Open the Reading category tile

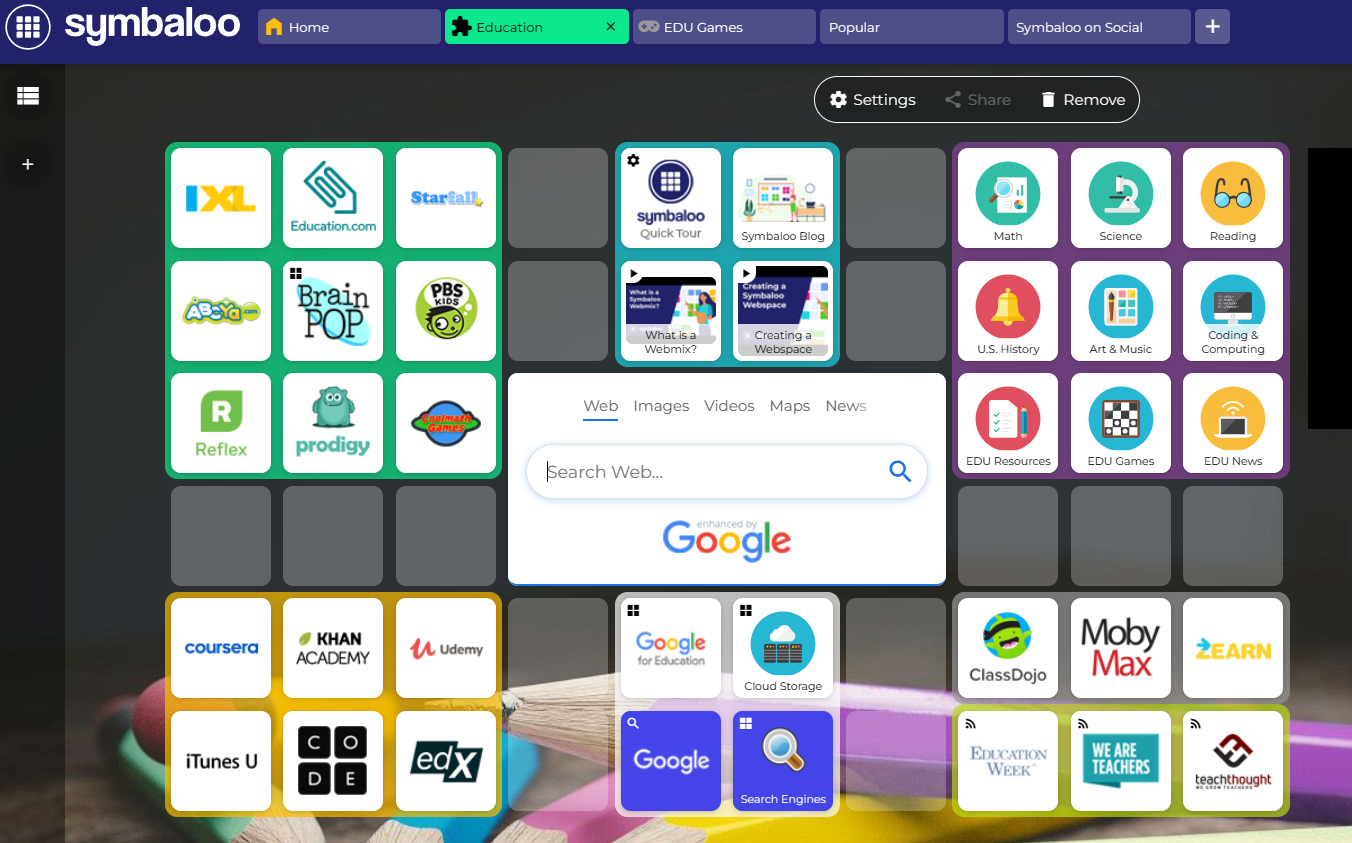(1233, 198)
